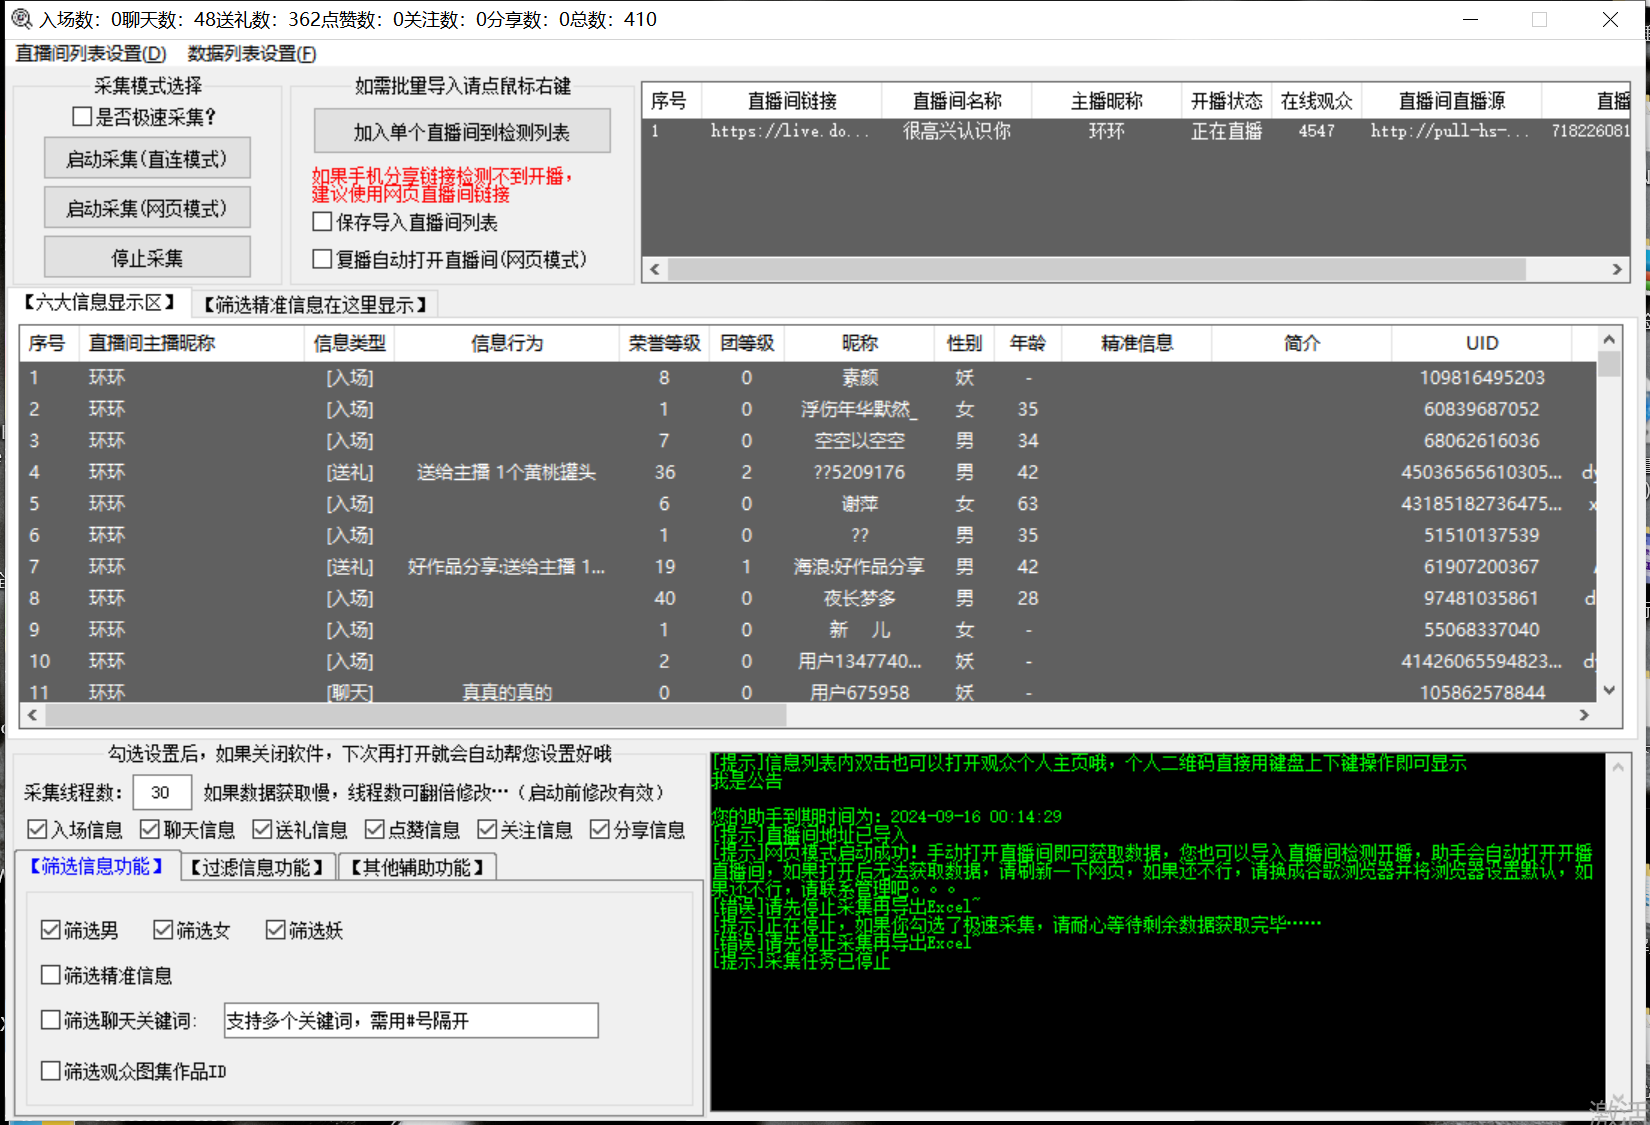
Task: Enable the 筛选聊天关键词 checkbox
Action: pyautogui.click(x=50, y=1019)
